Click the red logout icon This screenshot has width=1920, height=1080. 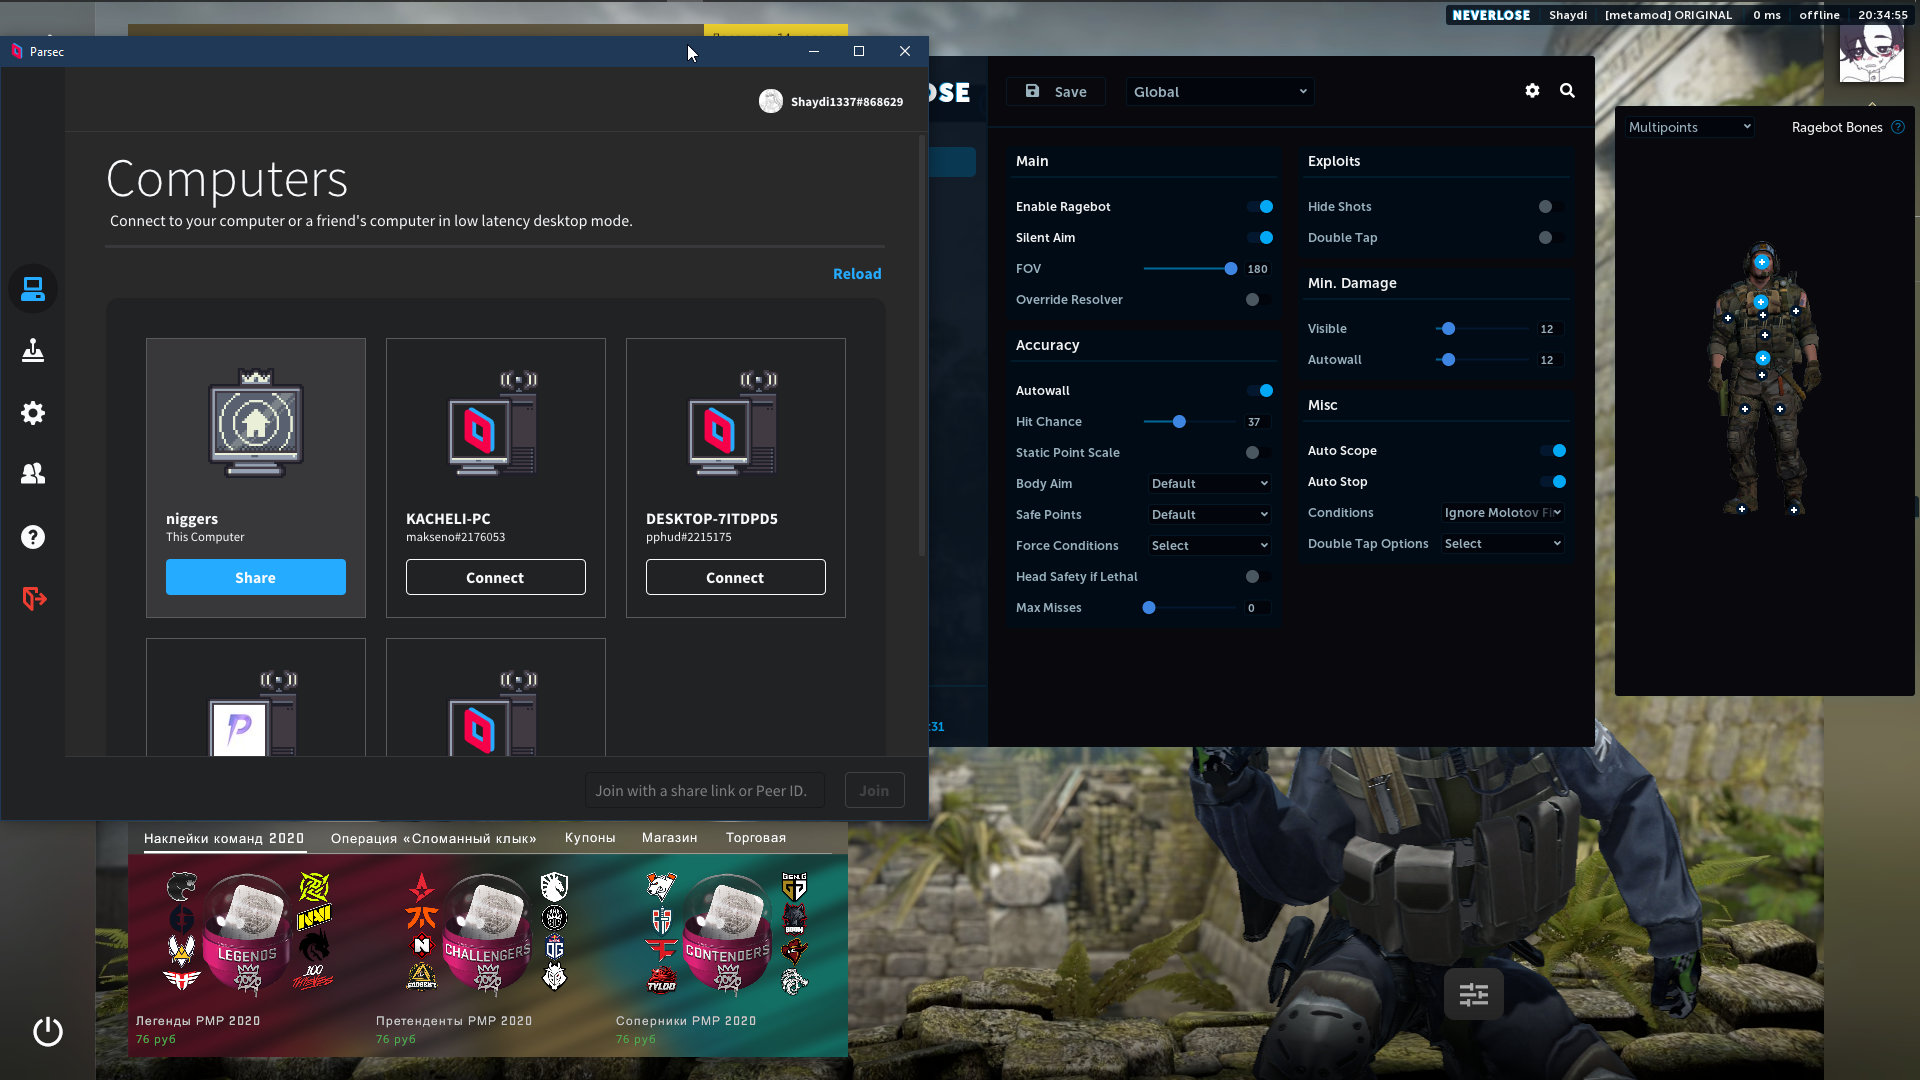(x=34, y=599)
